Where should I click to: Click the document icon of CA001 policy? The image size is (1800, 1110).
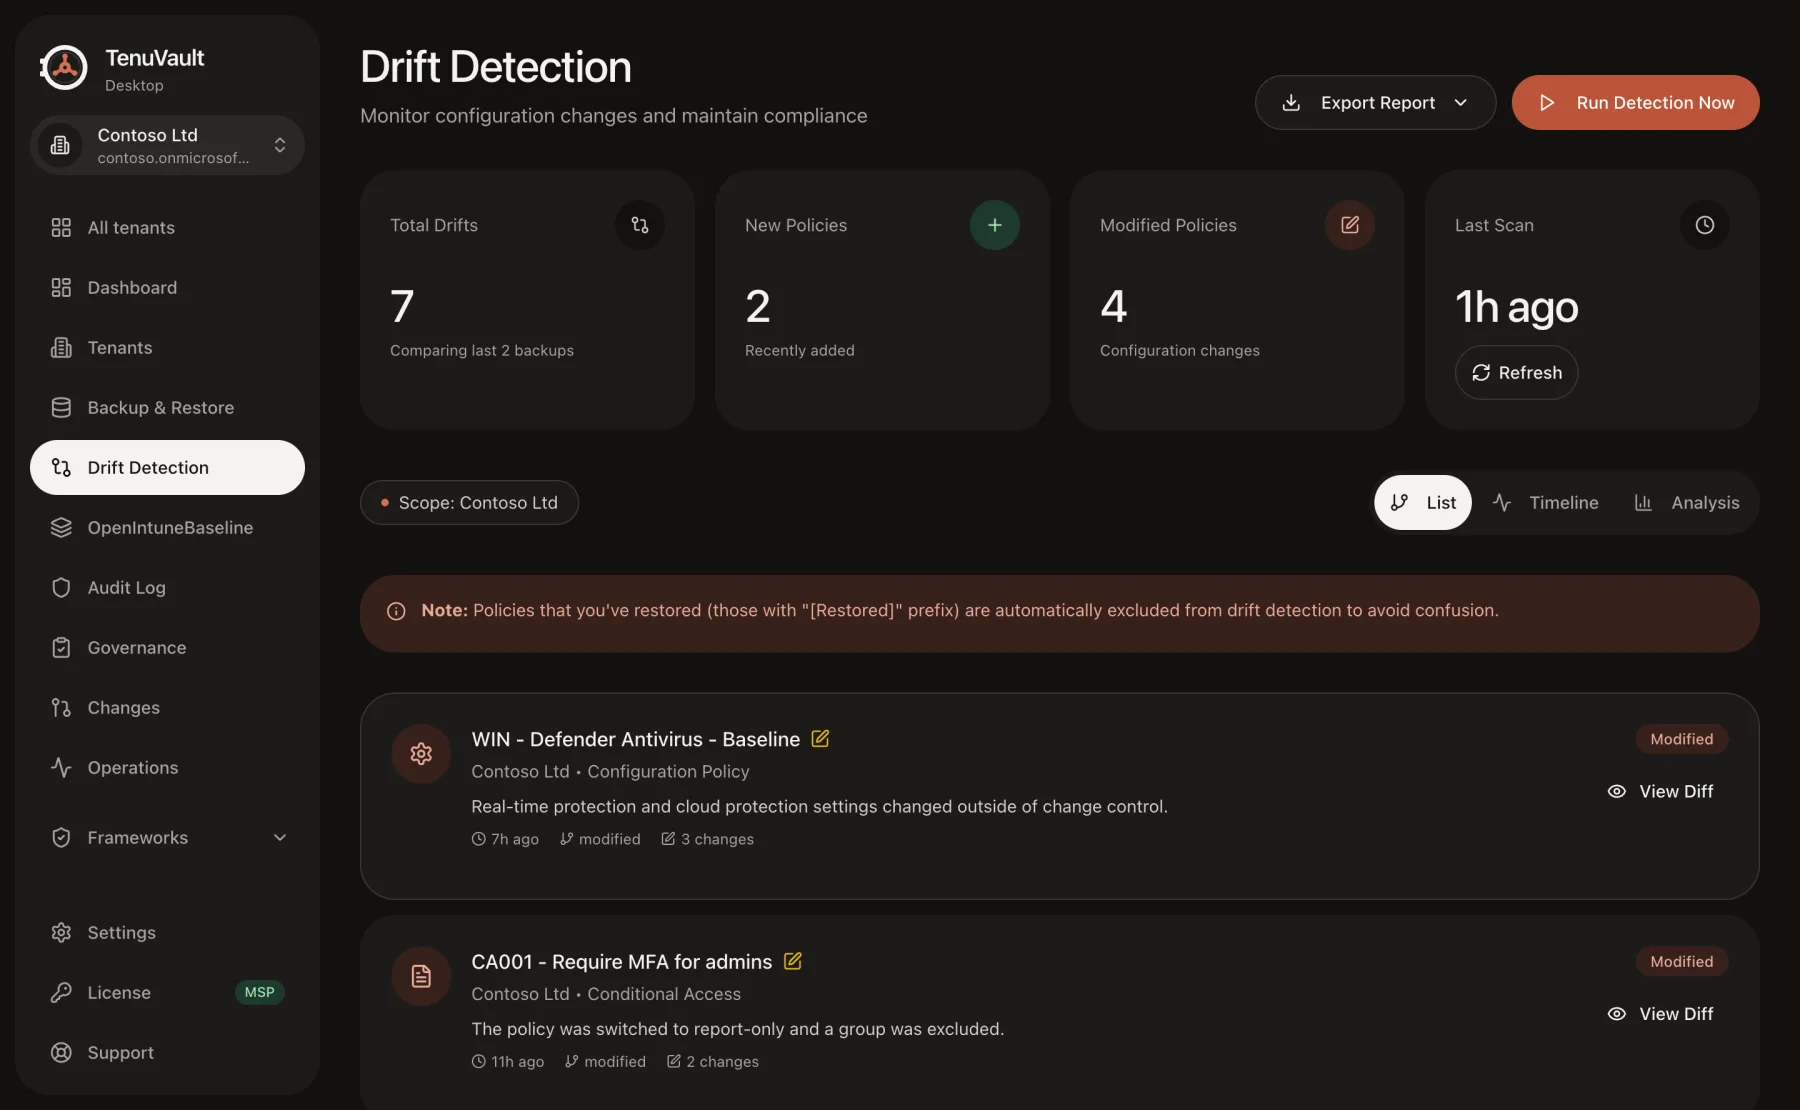coord(421,976)
